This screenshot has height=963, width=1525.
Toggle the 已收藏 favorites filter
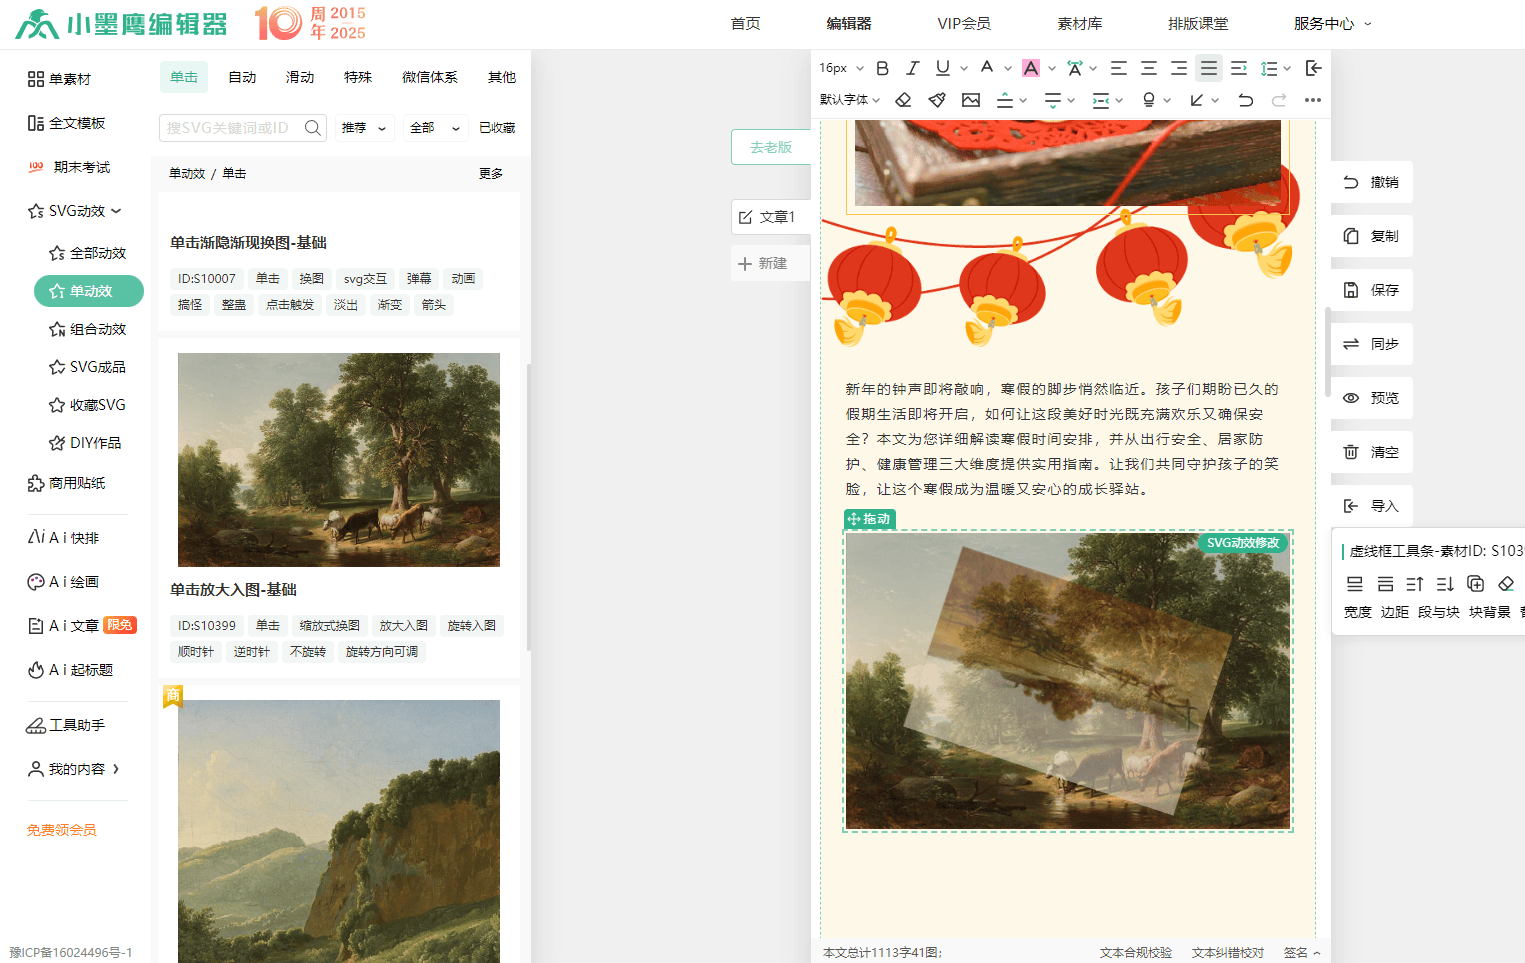coord(497,128)
